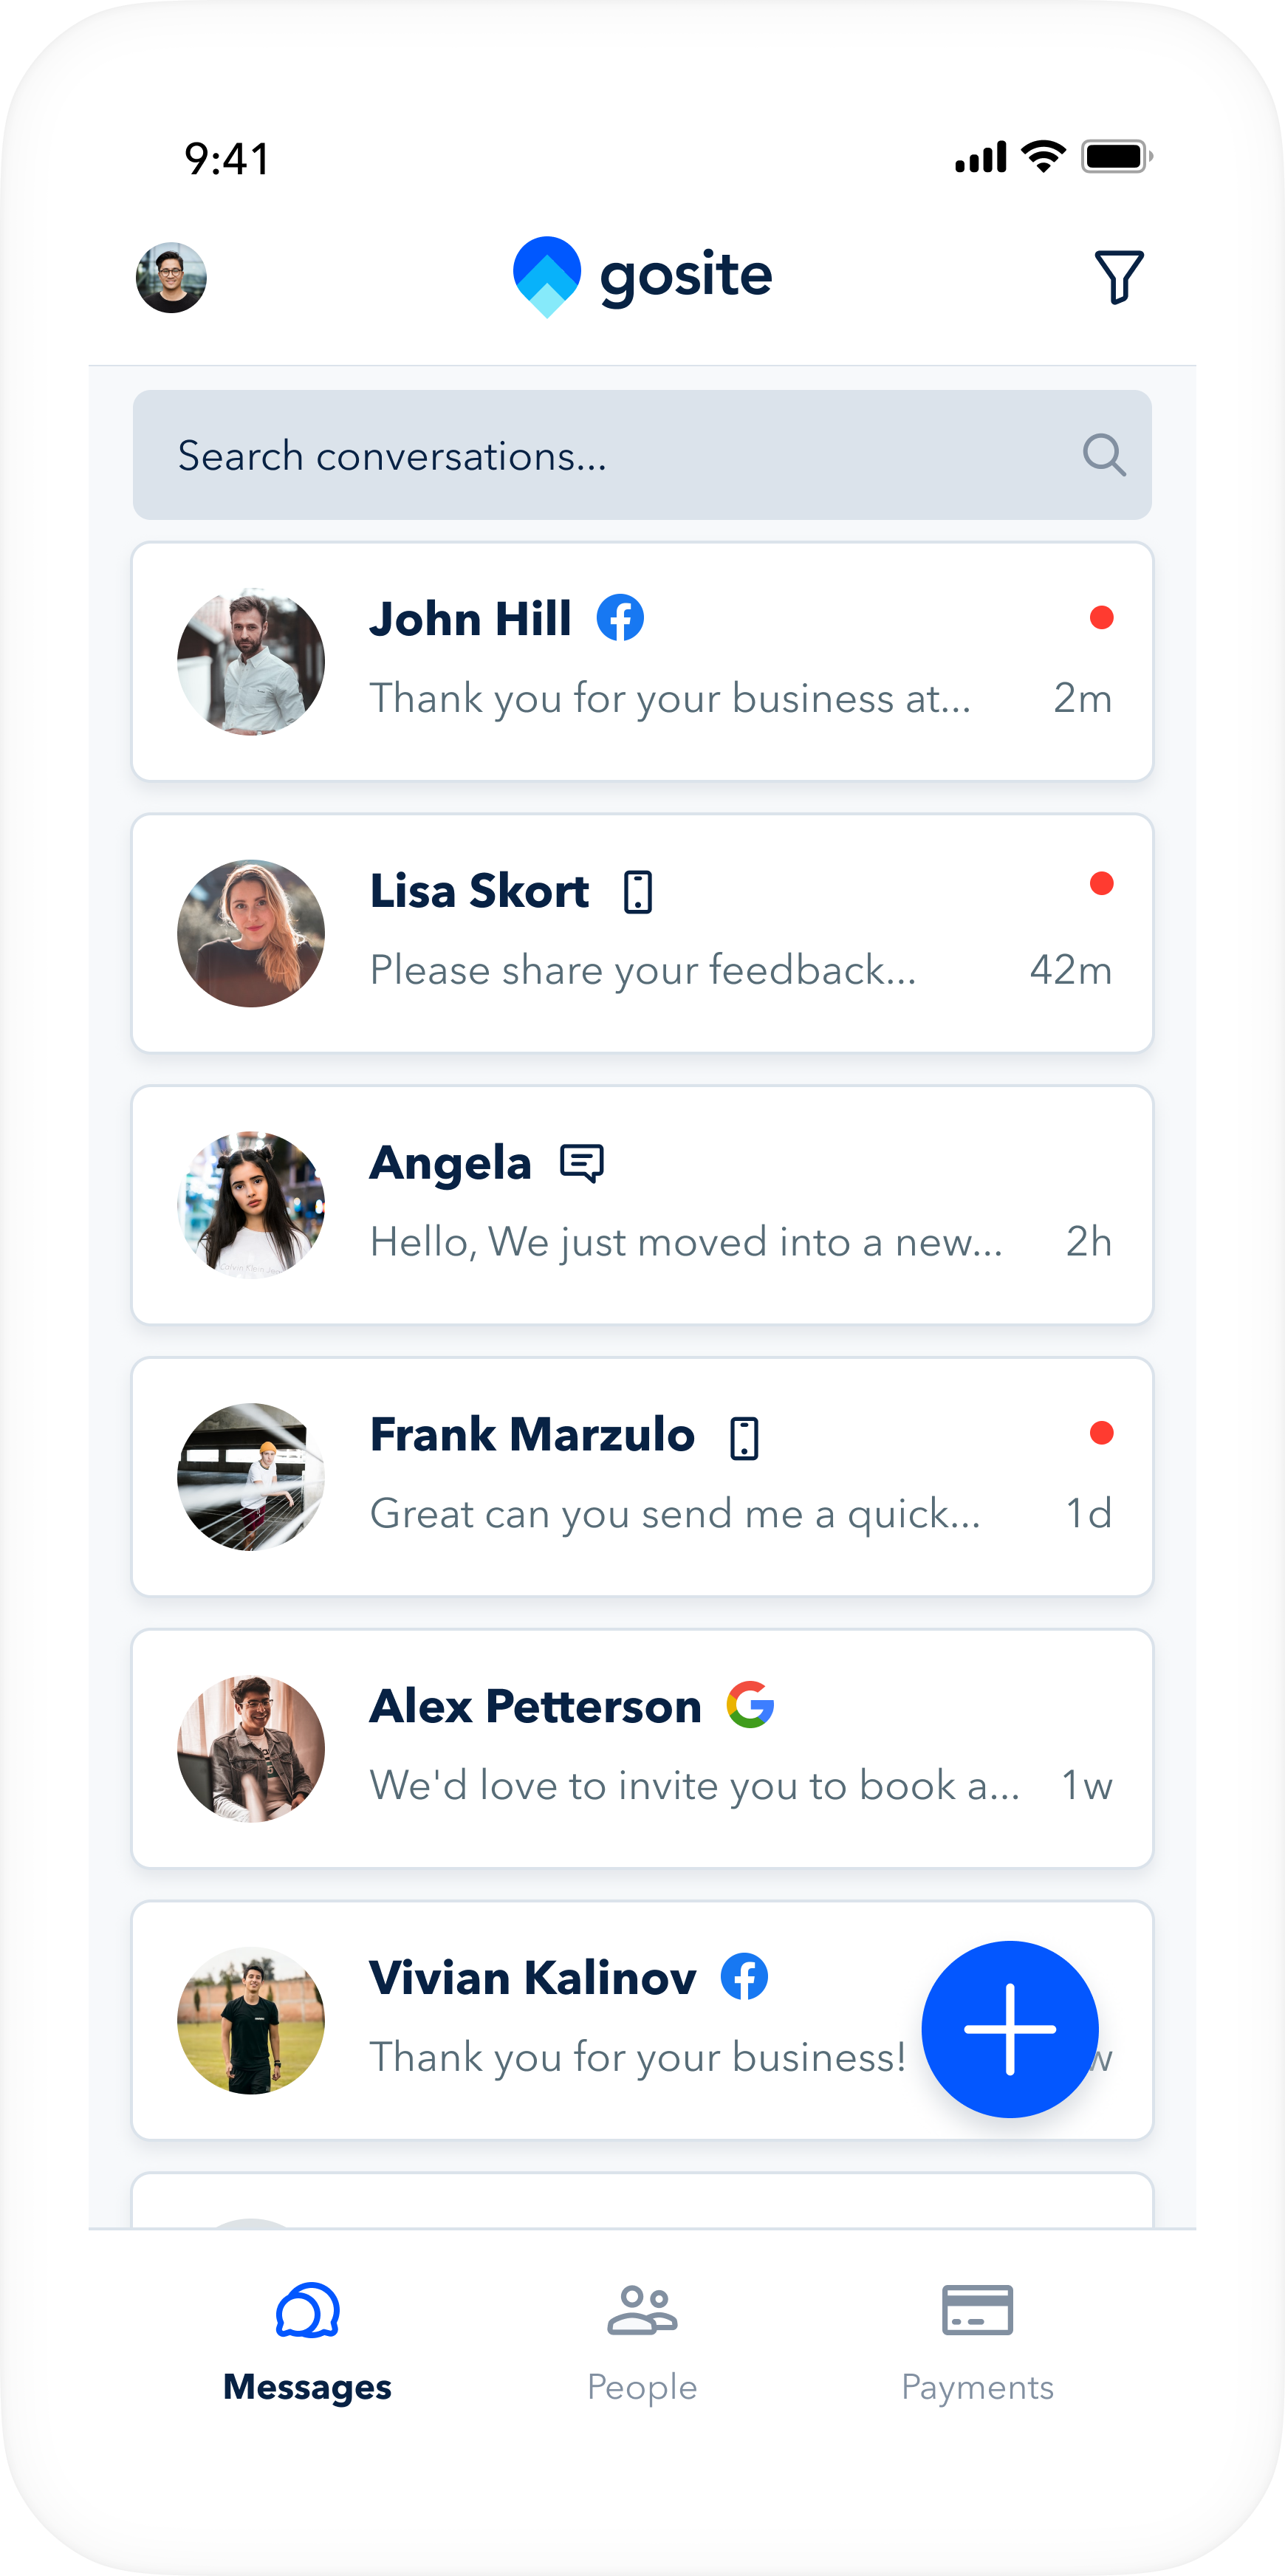Open the filter funnel icon

click(1118, 276)
